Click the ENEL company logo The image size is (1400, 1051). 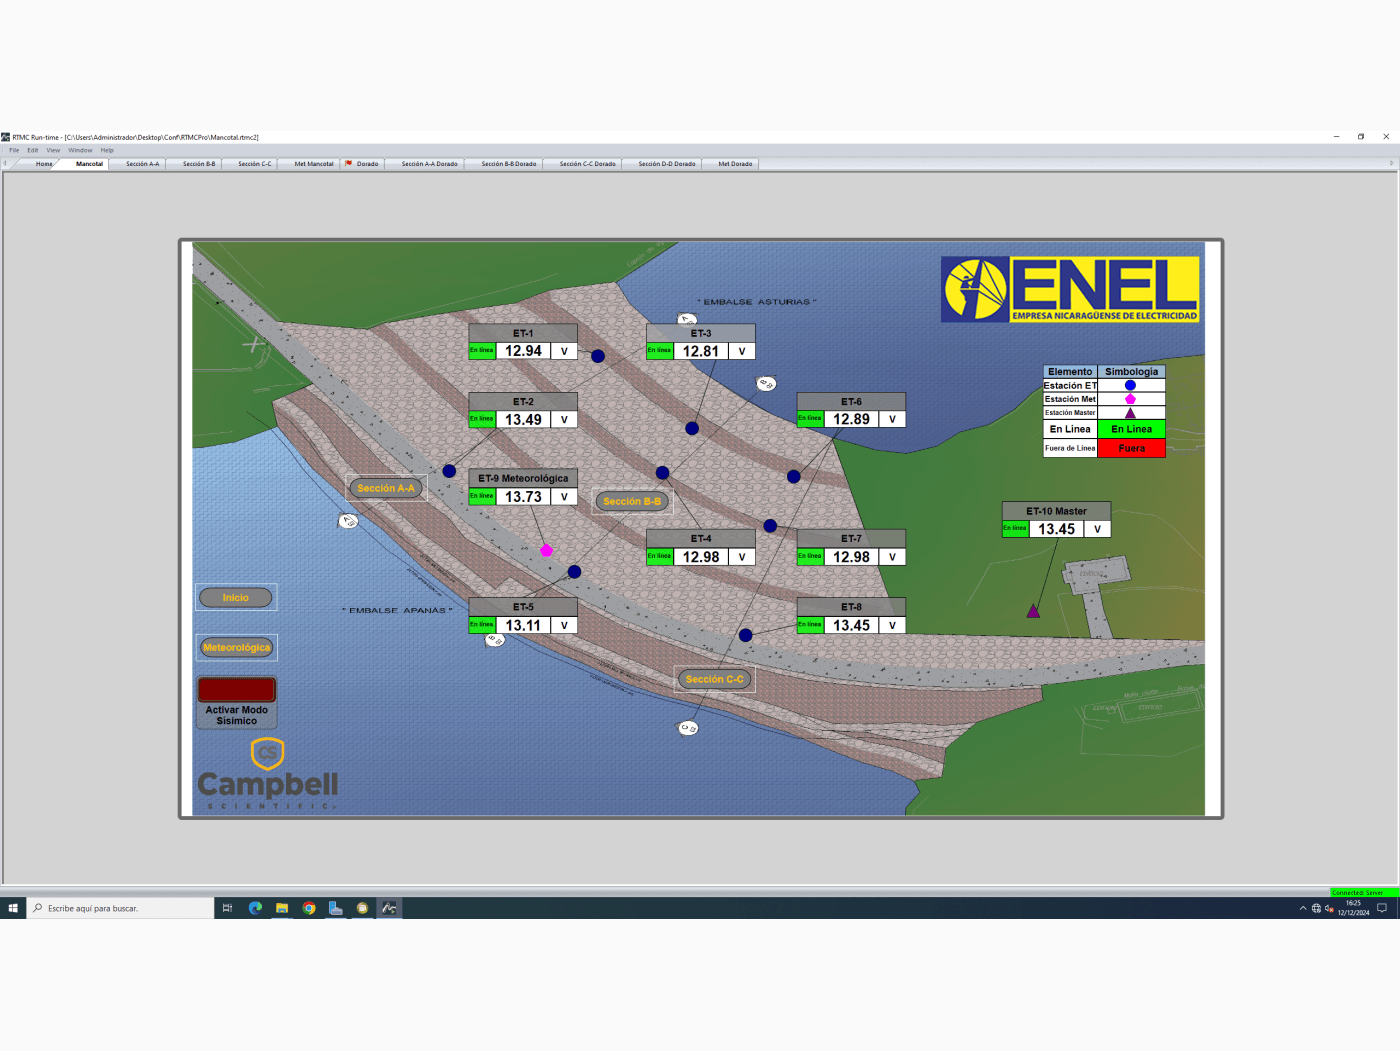tap(1070, 289)
